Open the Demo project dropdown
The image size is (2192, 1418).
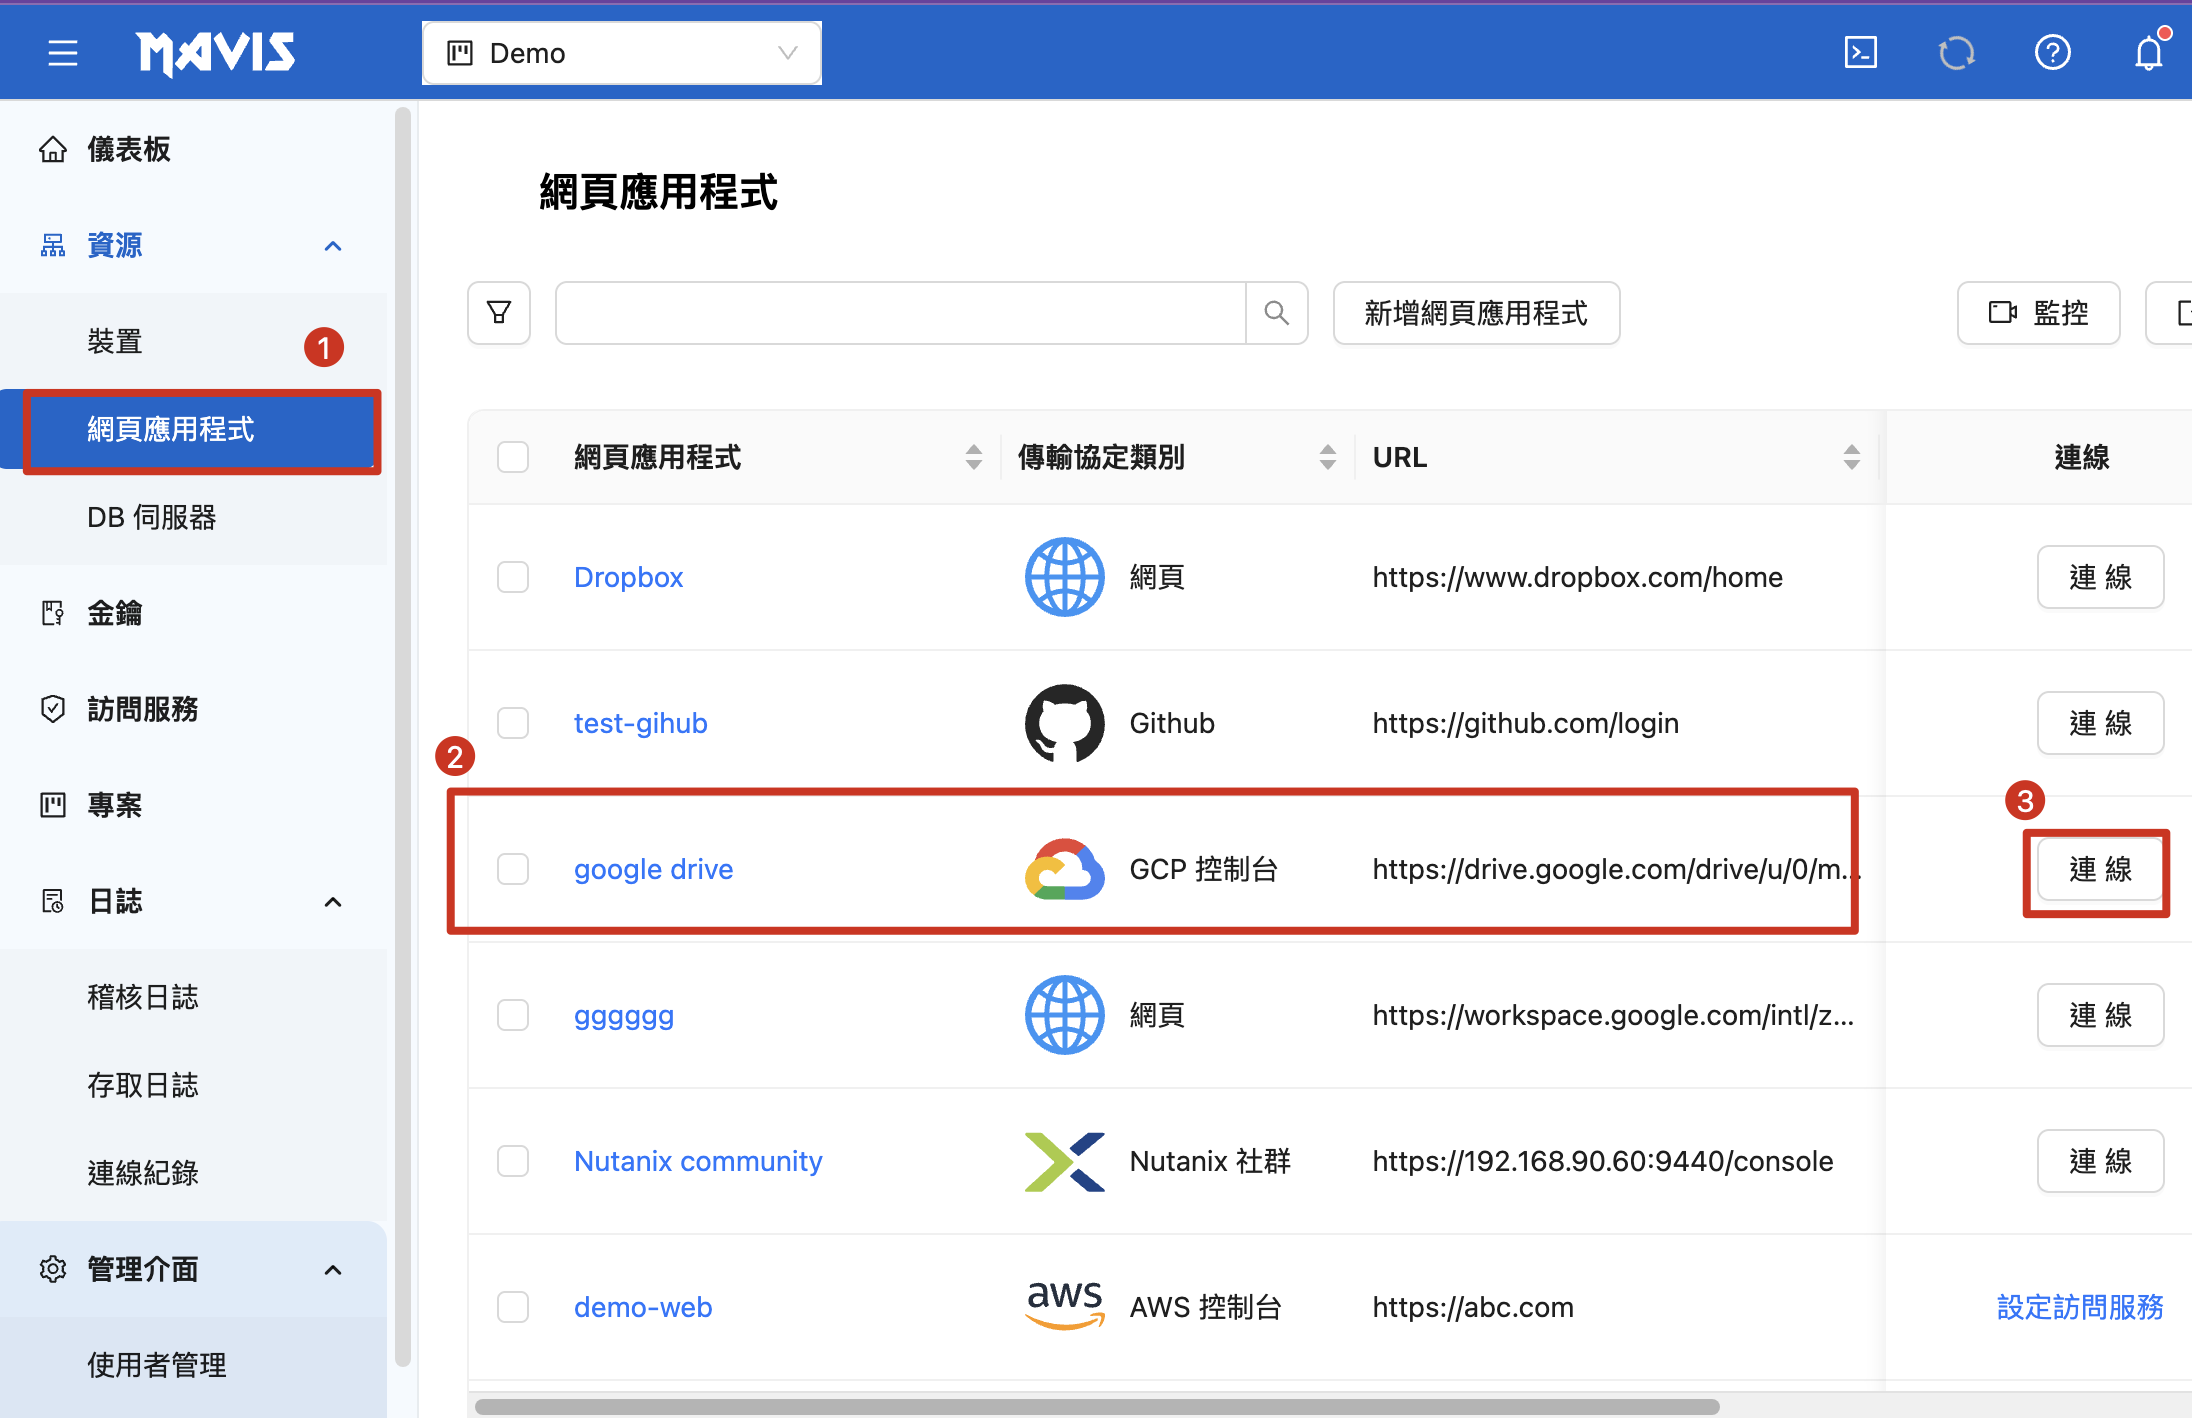click(621, 53)
